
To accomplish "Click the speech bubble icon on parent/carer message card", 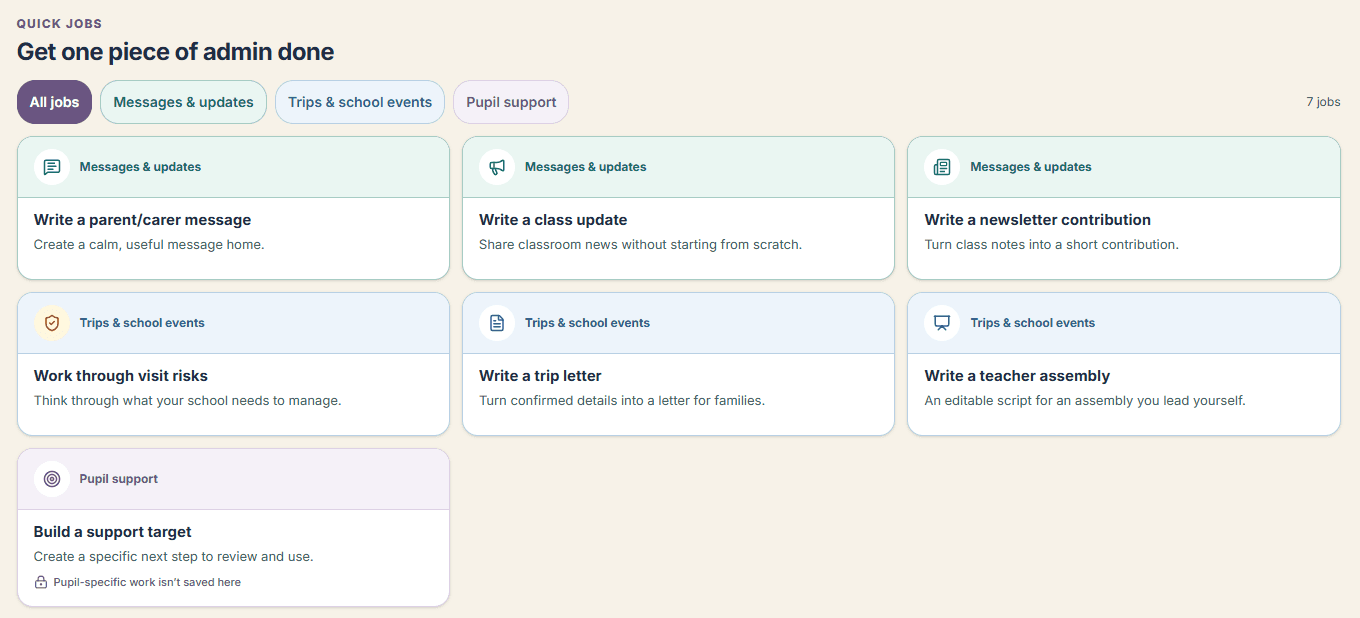I will point(52,167).
